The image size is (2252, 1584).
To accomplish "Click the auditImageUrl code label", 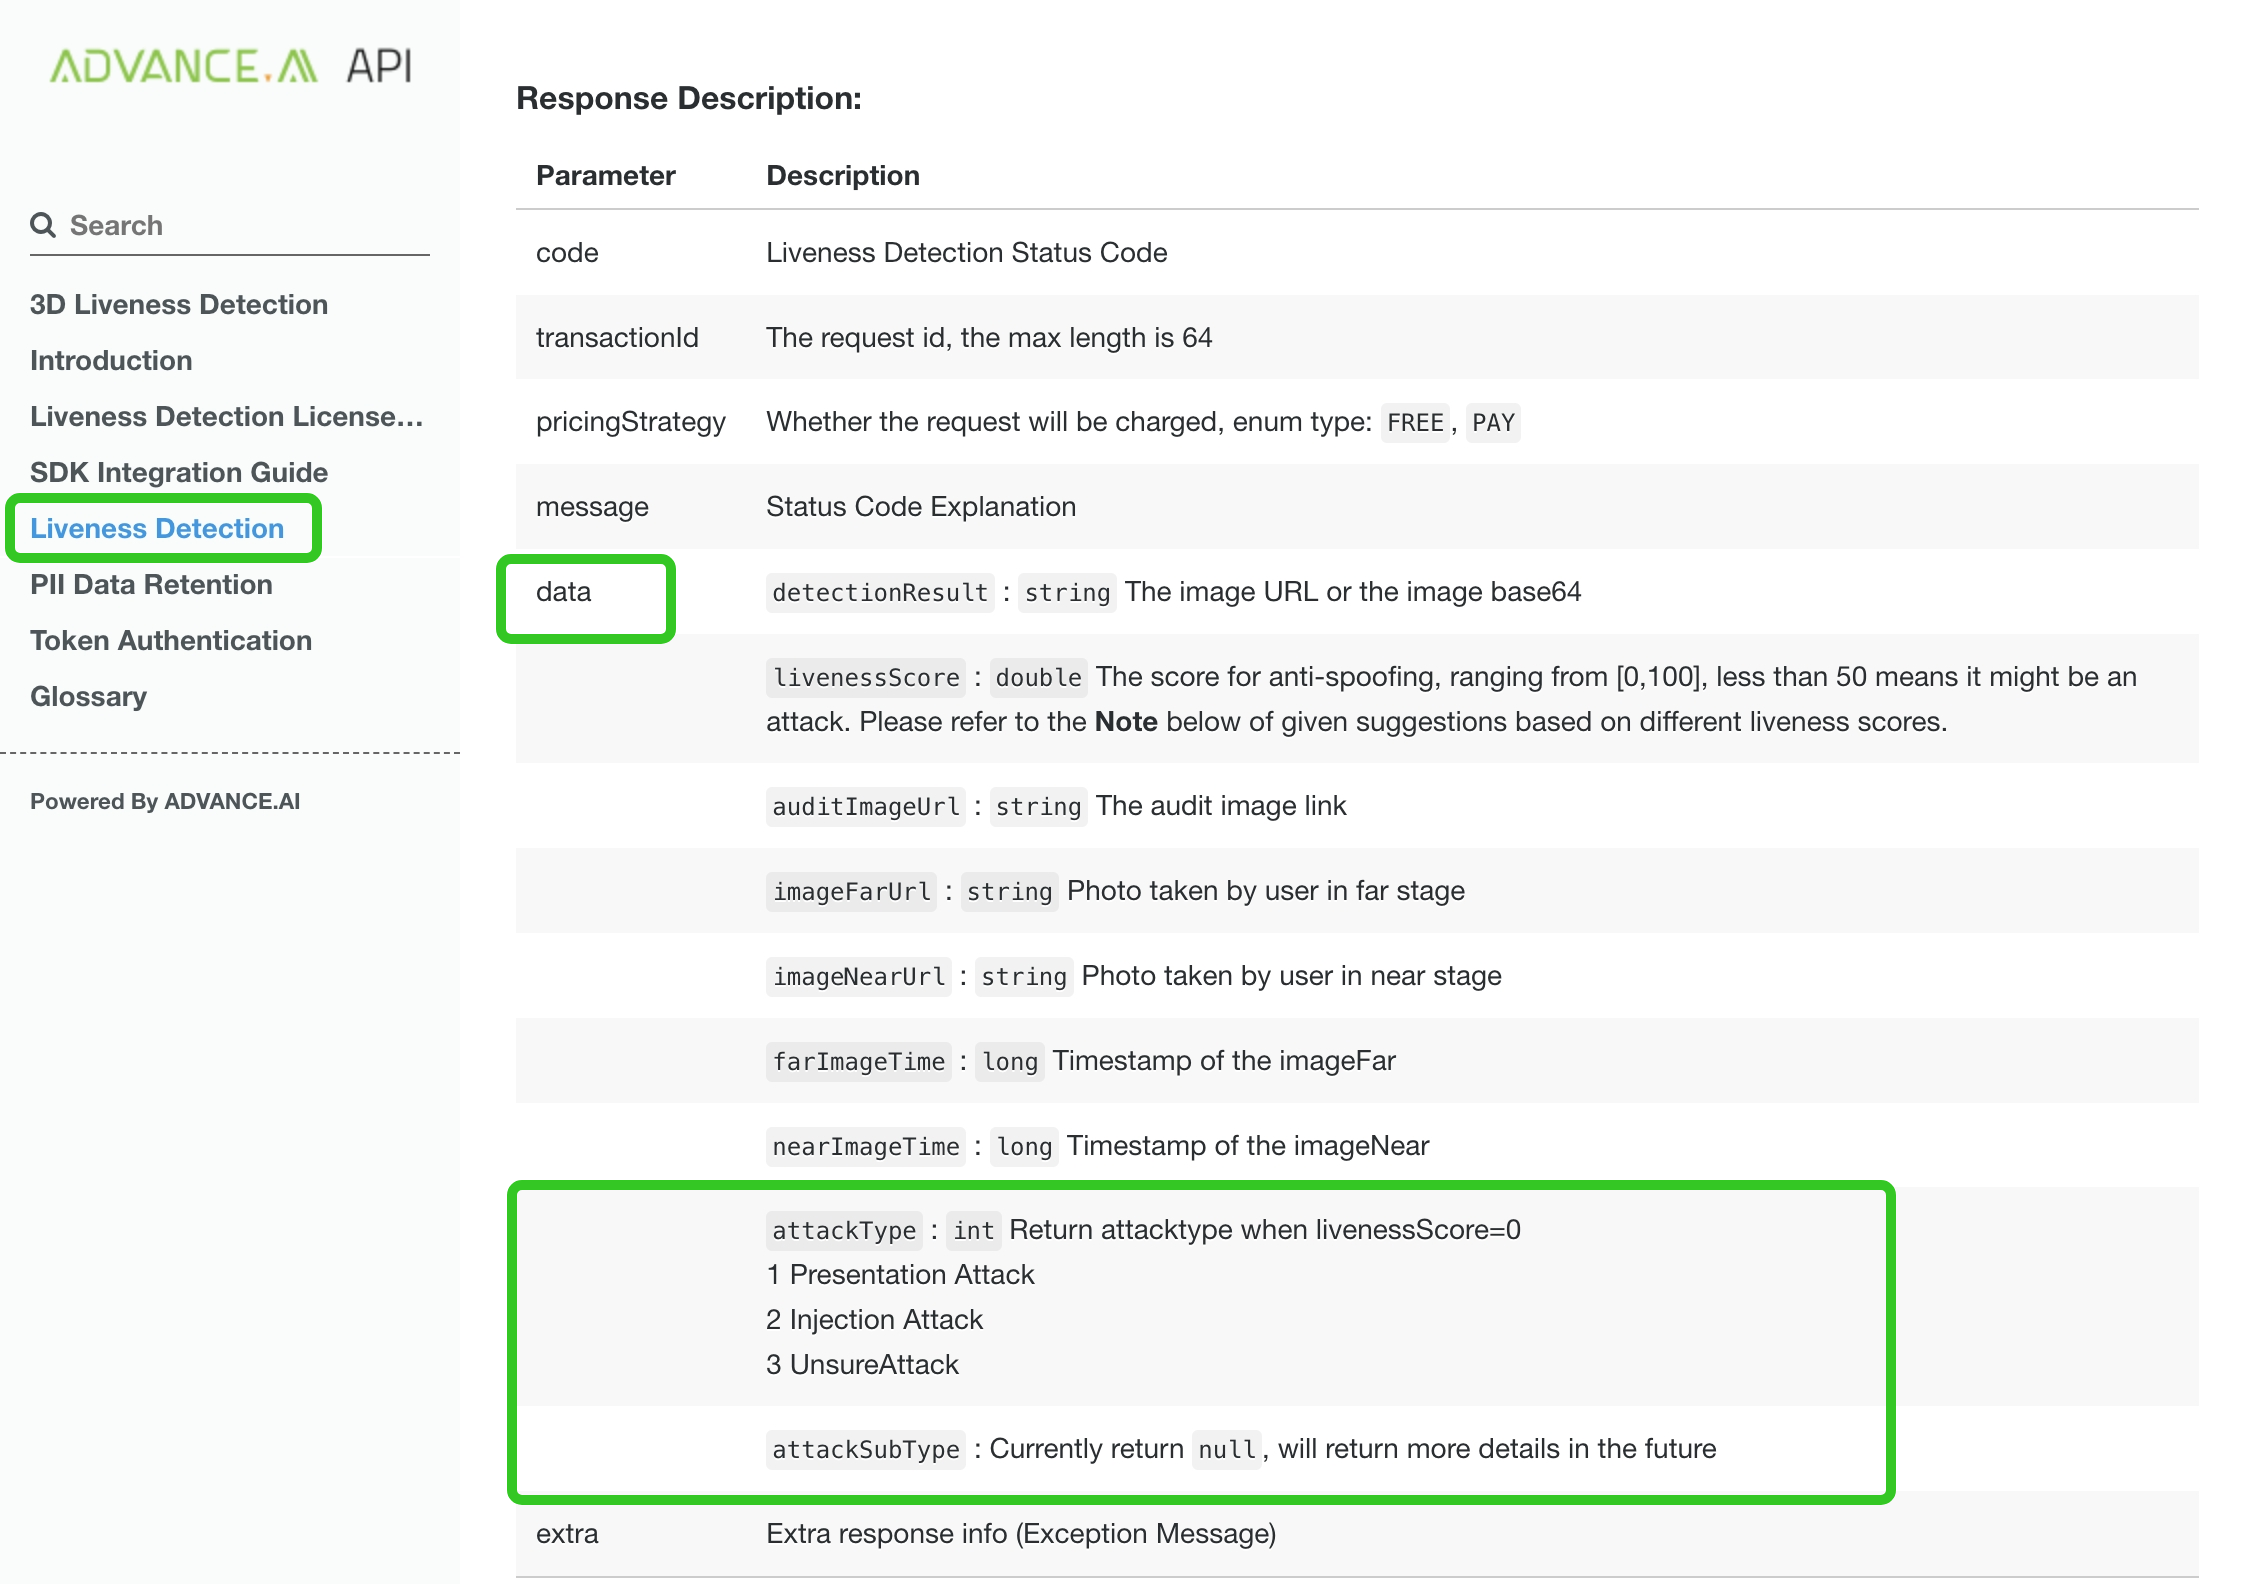I will [866, 807].
